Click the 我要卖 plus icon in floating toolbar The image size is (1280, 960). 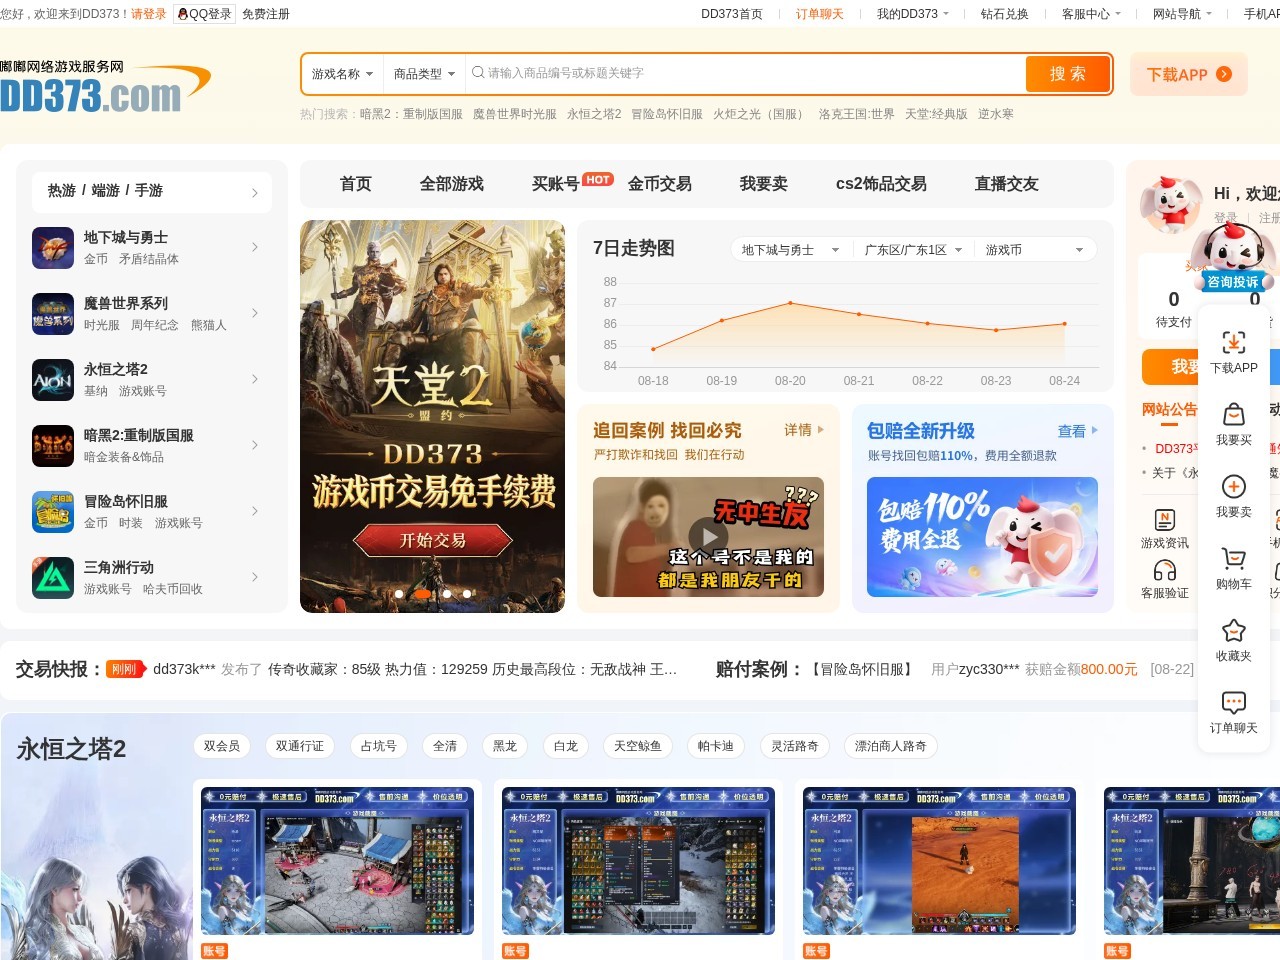[x=1234, y=486]
